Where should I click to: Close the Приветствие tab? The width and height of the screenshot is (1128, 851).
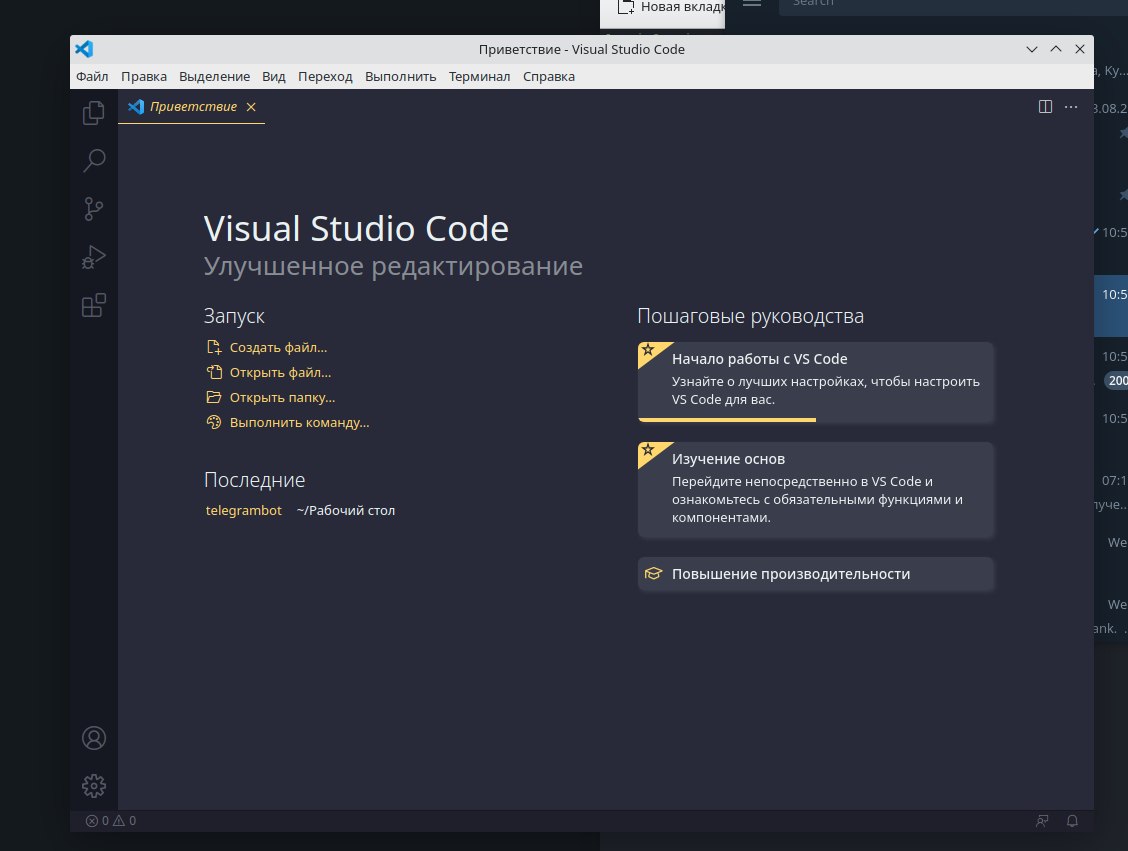click(251, 106)
